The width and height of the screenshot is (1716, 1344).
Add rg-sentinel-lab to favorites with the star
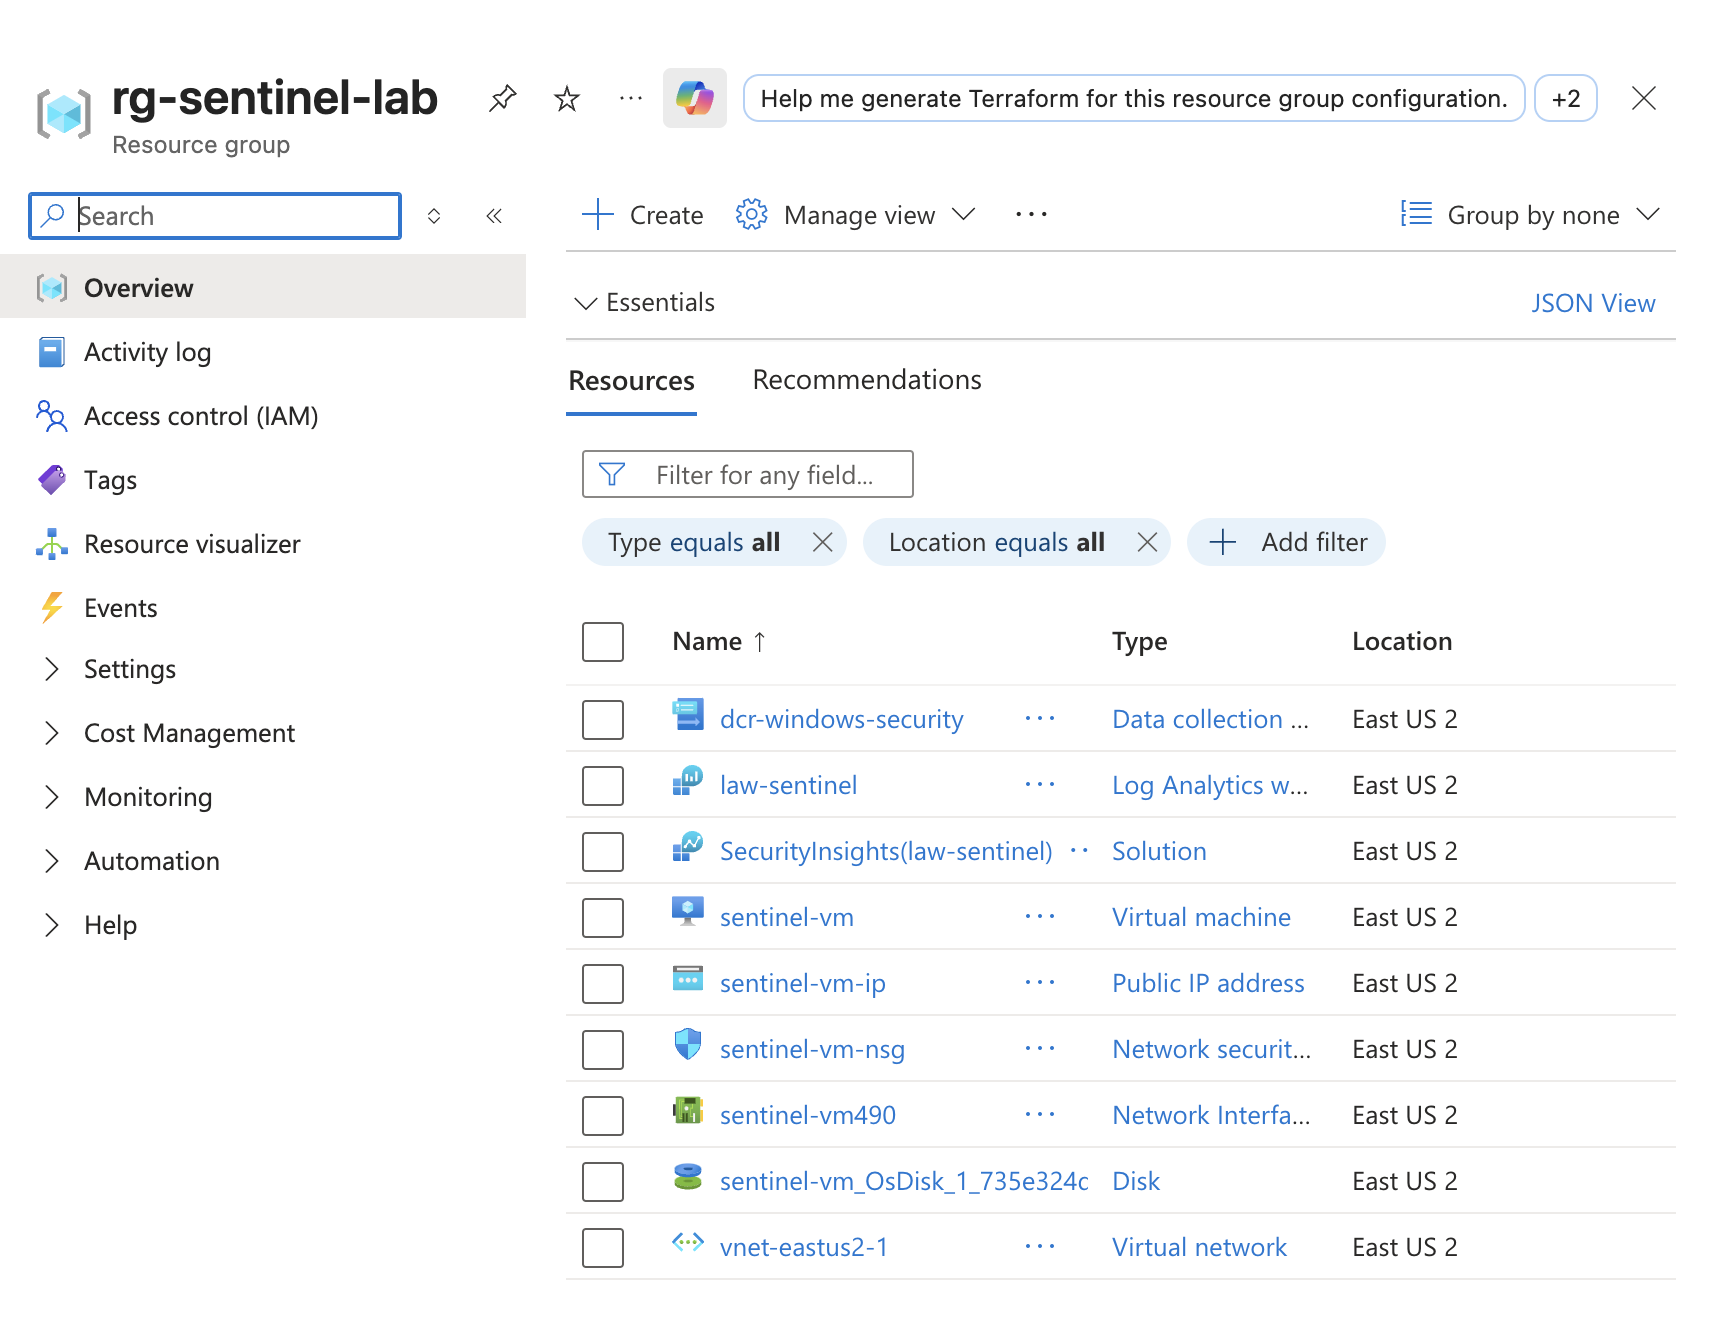(x=567, y=98)
